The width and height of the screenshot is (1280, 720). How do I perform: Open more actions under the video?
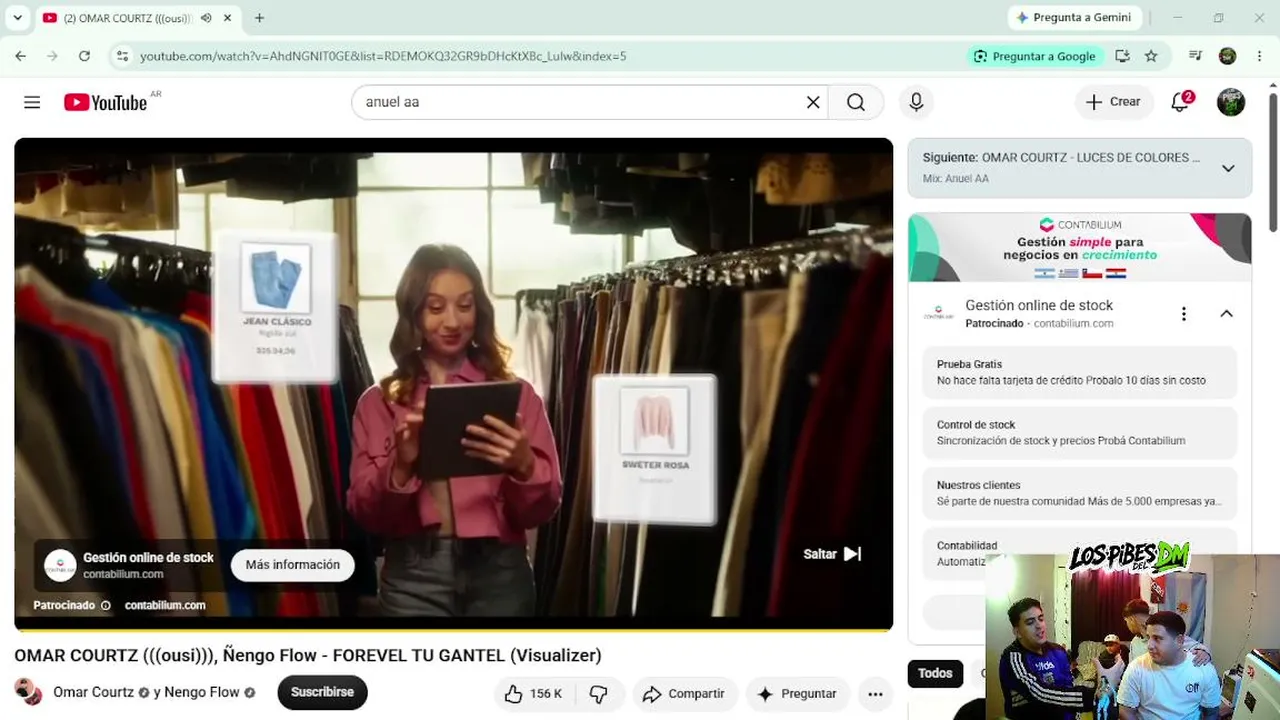point(875,694)
